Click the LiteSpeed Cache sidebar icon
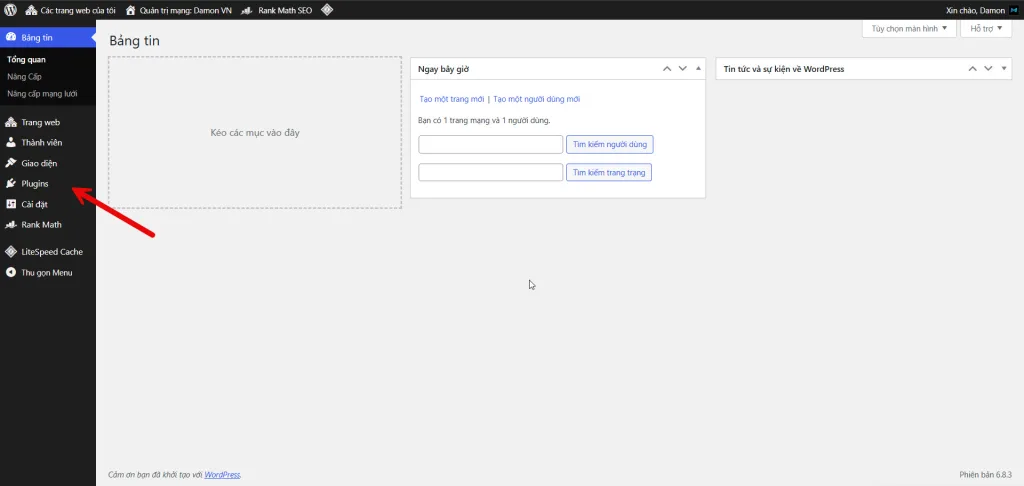1024x486 pixels. point(11,251)
